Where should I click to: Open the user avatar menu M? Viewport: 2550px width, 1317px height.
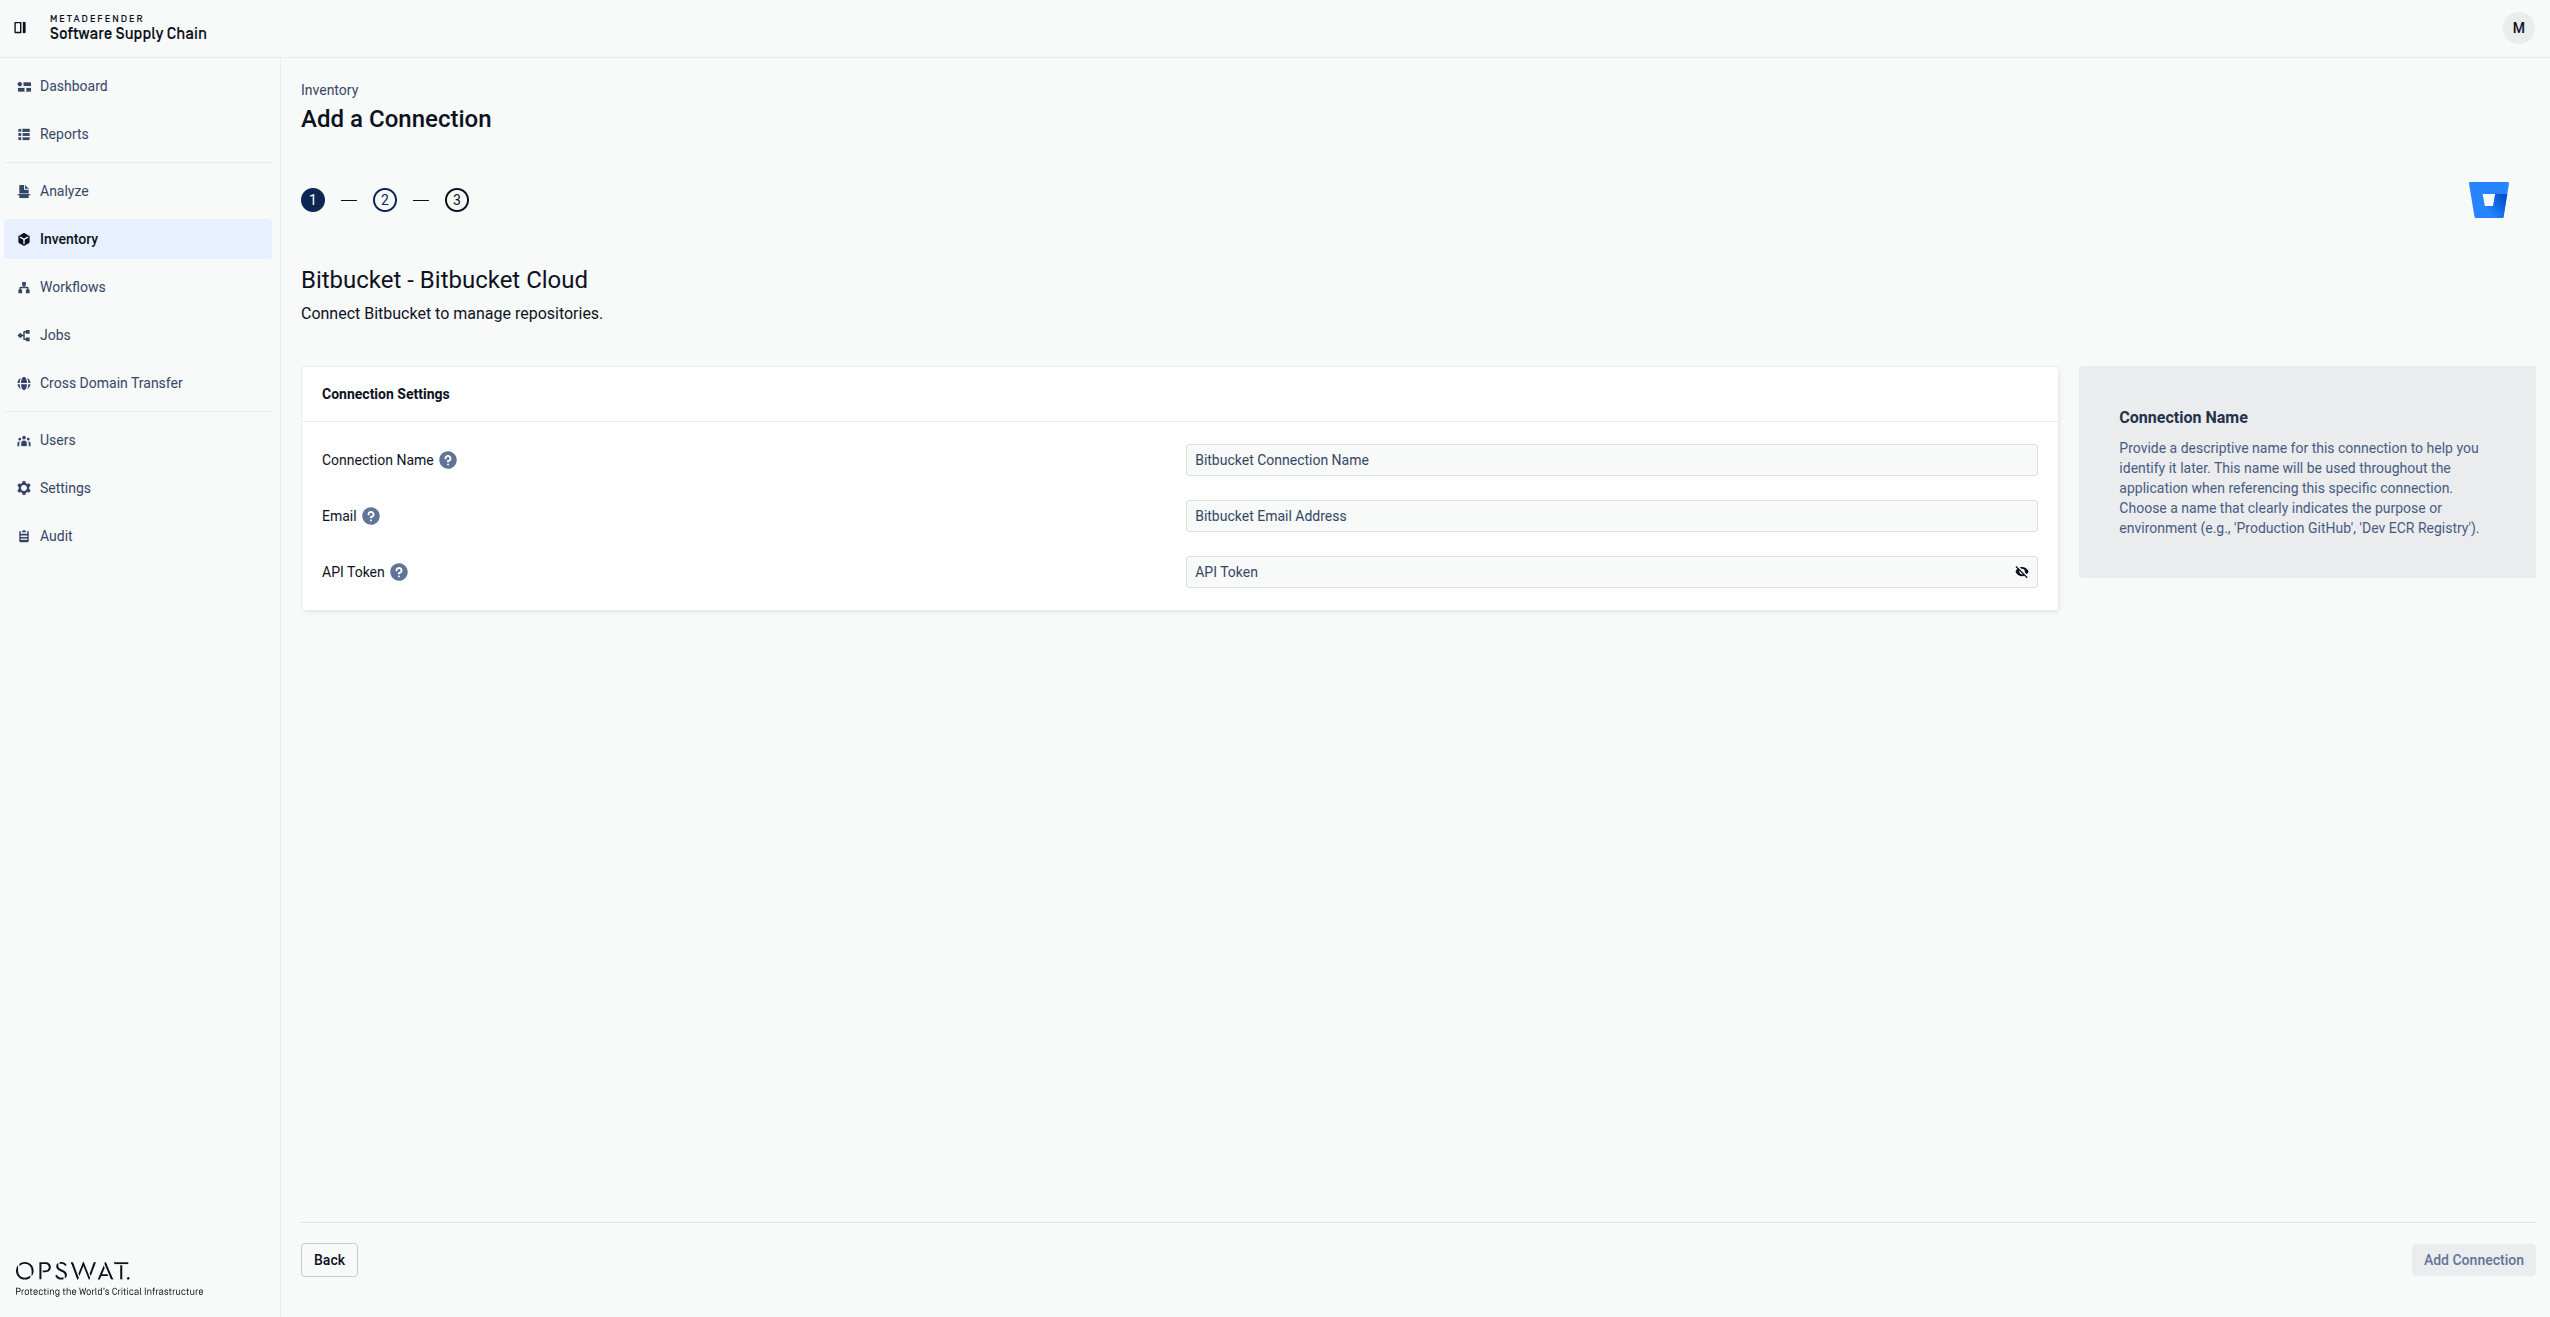click(2518, 28)
